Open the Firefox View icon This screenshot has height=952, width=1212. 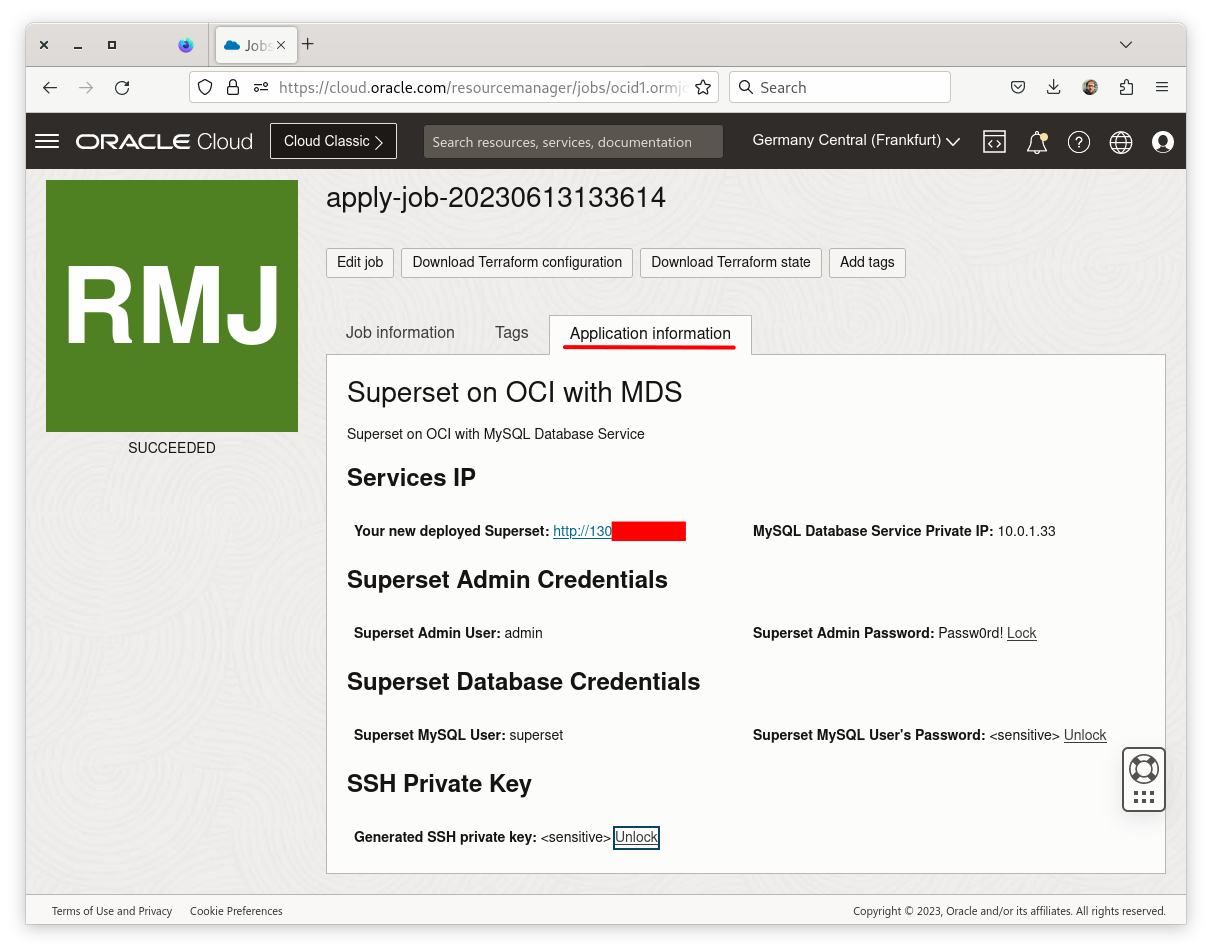pos(186,45)
